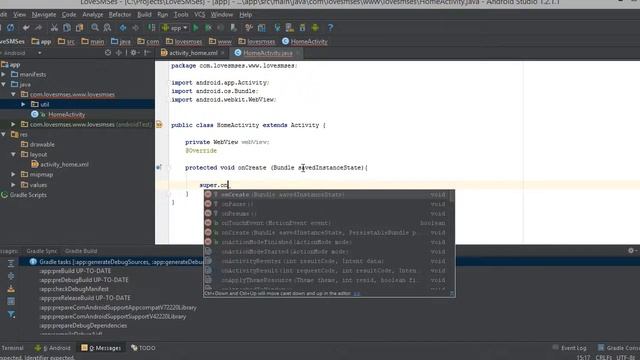Screen dimensions: 640x360
Task: Click the Undo arrow icon
Action: [x=26, y=28]
